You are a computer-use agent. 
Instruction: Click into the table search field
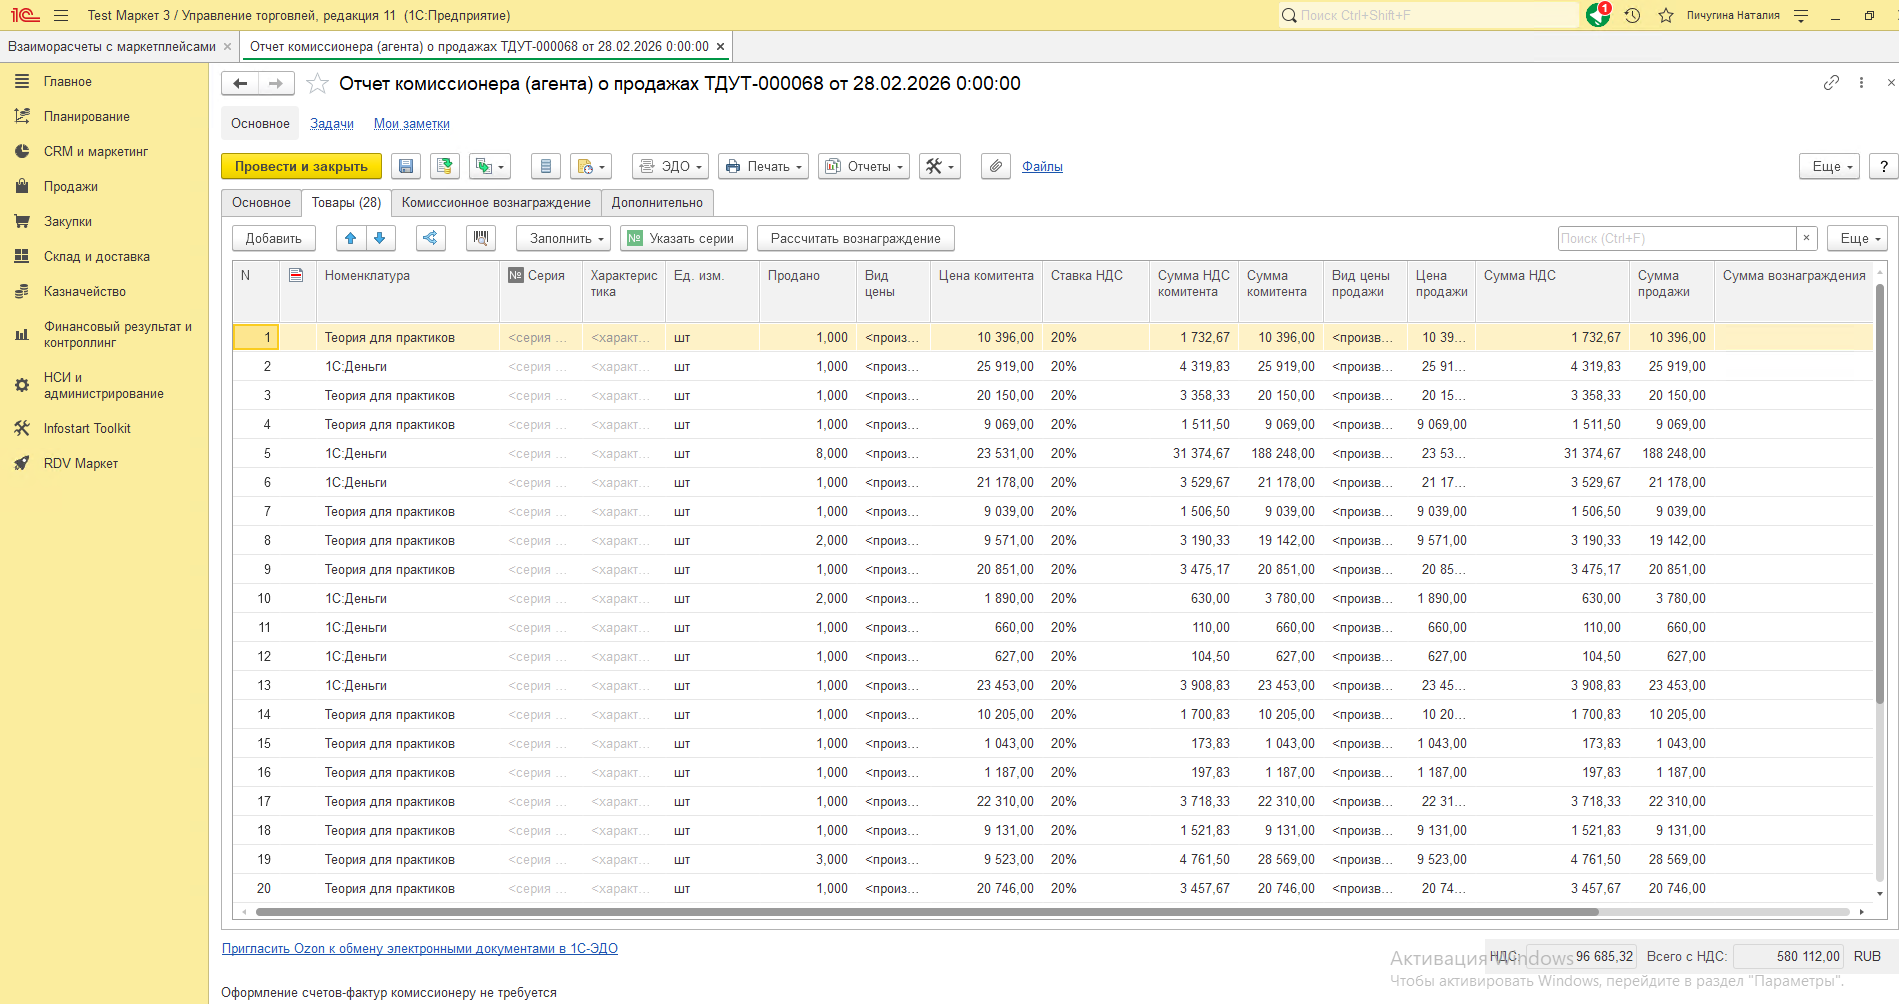click(1676, 239)
